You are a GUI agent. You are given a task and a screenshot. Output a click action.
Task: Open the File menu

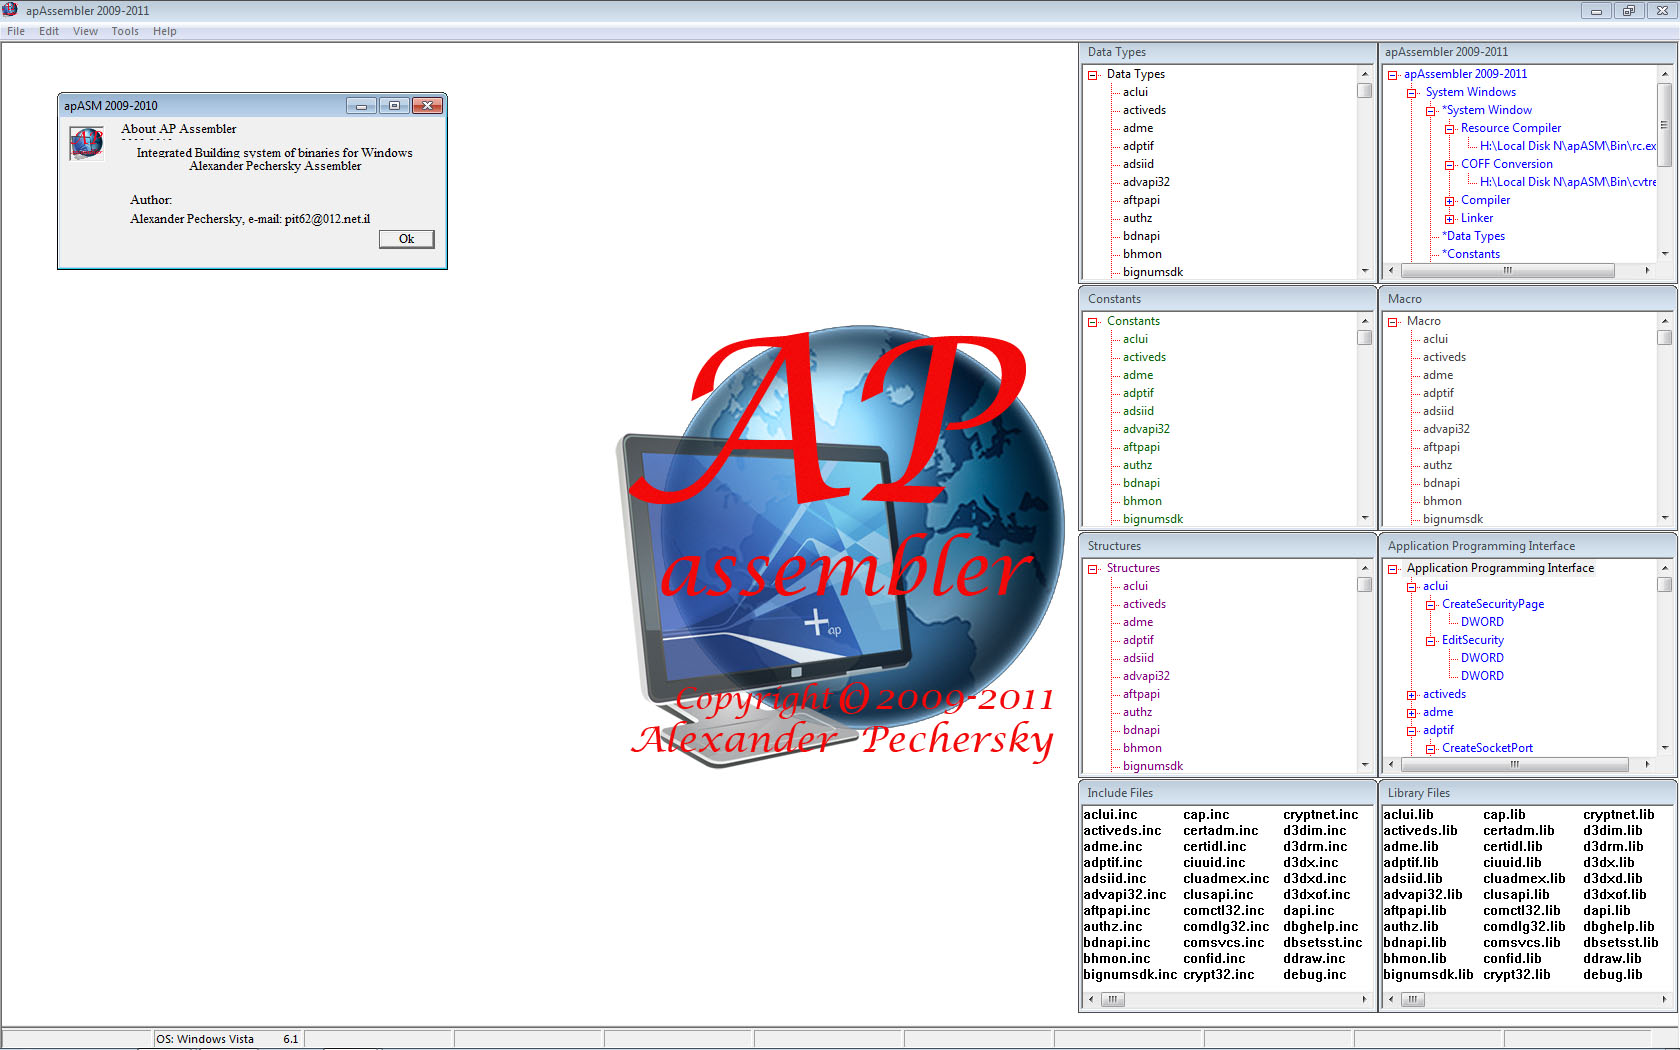click(x=16, y=31)
